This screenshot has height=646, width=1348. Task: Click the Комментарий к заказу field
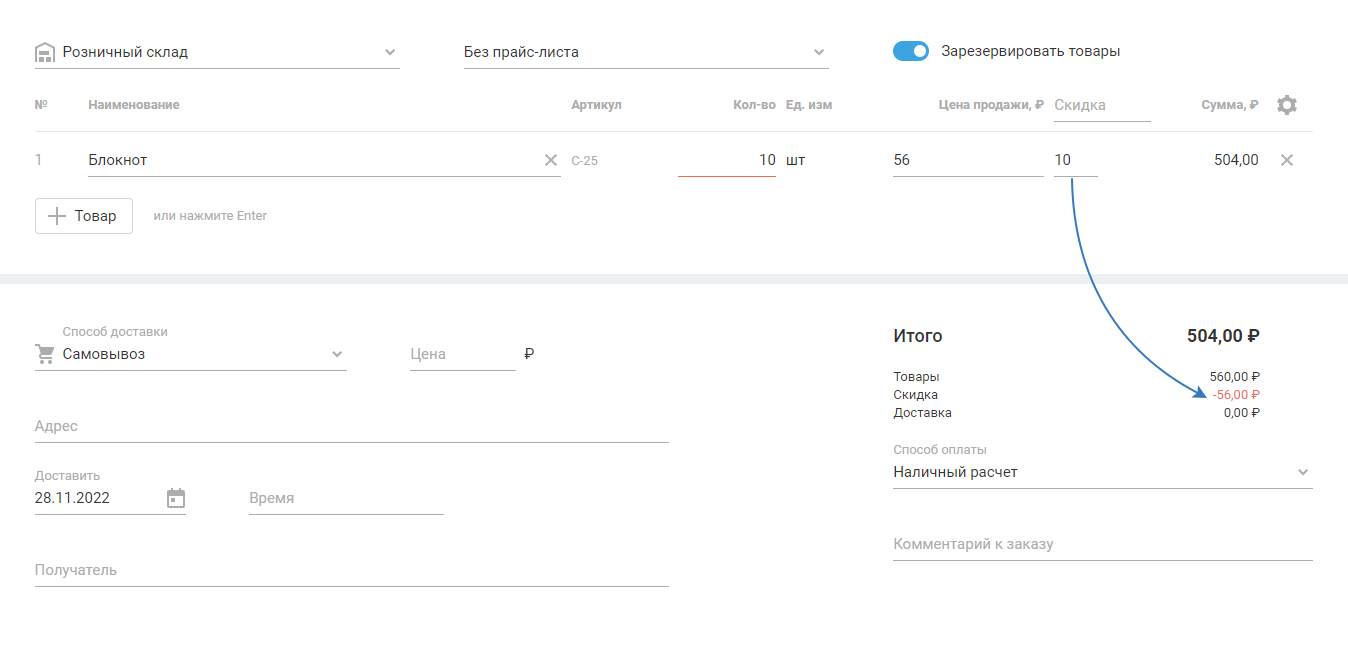1102,544
